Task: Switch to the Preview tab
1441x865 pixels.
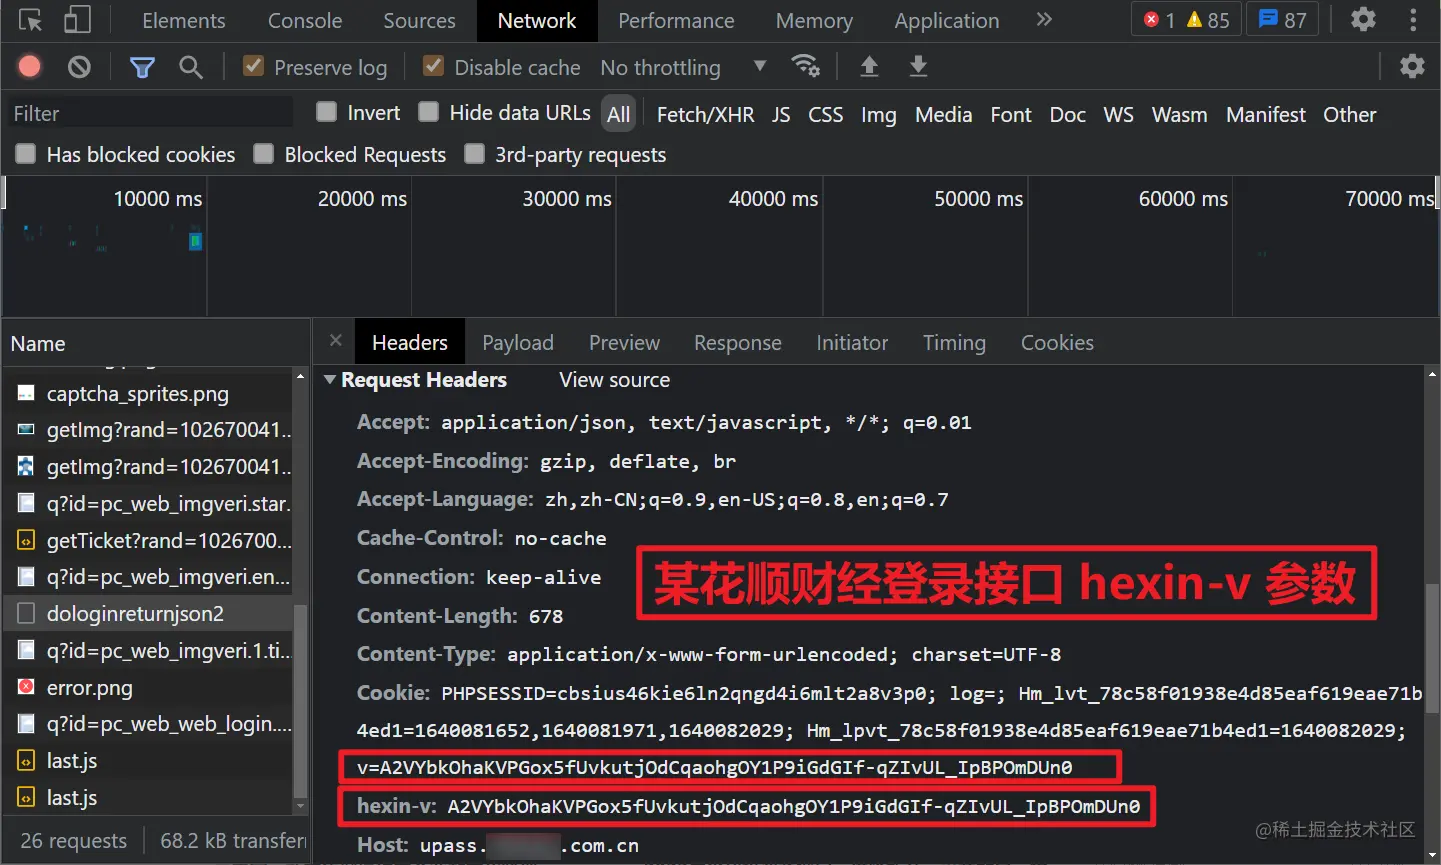Action: click(x=624, y=343)
